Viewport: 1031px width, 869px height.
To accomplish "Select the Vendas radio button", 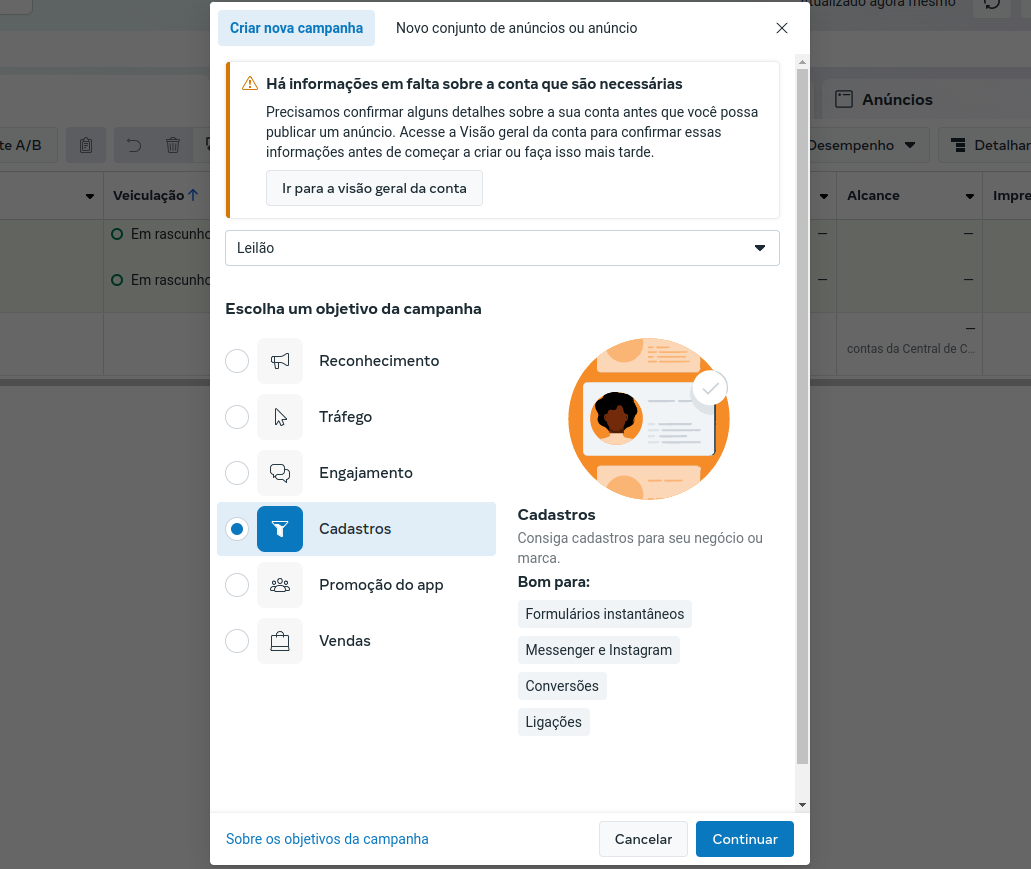I will (237, 641).
